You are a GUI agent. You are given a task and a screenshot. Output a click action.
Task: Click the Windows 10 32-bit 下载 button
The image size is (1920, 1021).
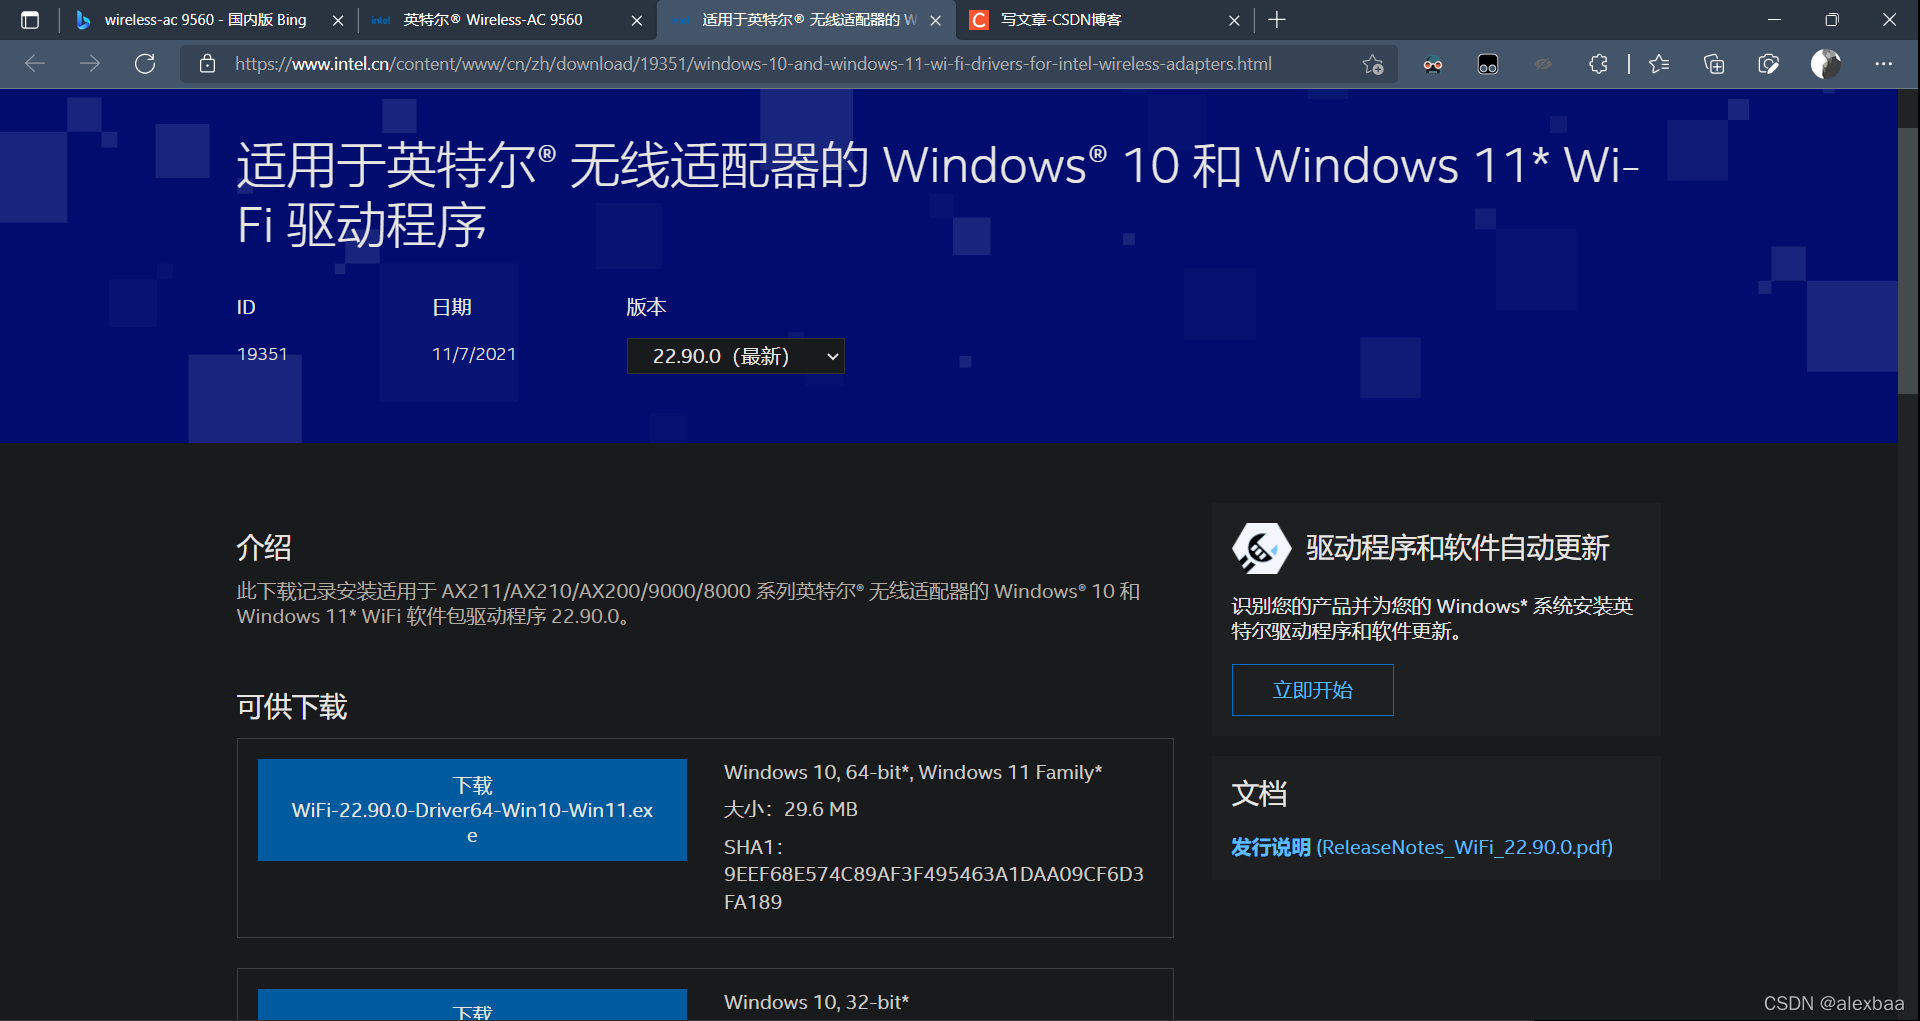pyautogui.click(x=472, y=1005)
